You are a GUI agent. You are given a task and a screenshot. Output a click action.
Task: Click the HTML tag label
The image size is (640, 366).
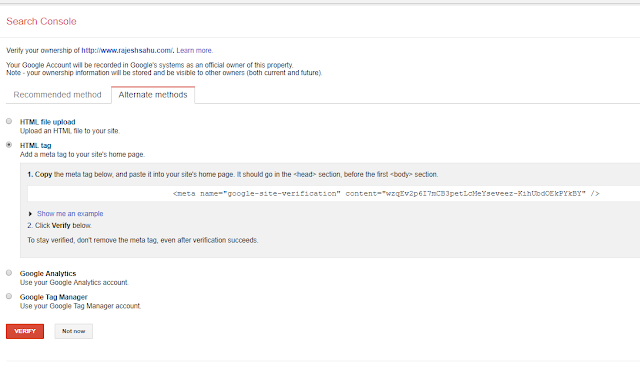click(x=36, y=146)
